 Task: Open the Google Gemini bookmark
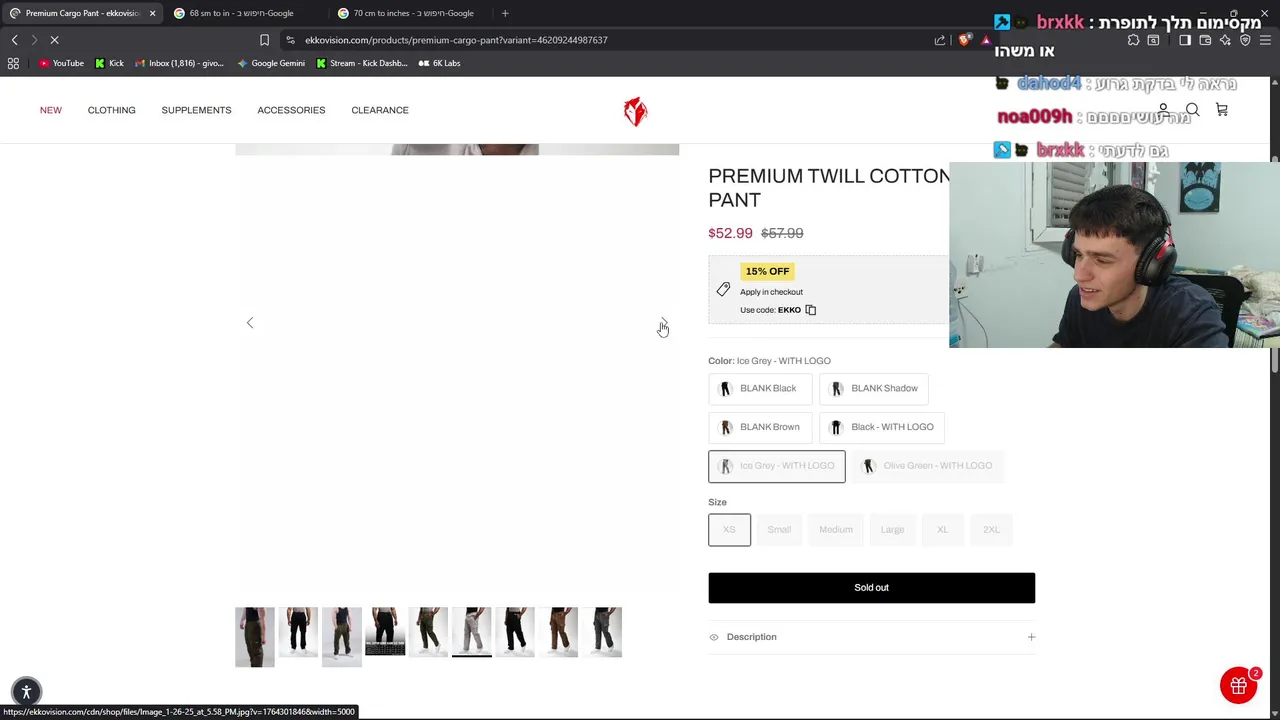(270, 63)
